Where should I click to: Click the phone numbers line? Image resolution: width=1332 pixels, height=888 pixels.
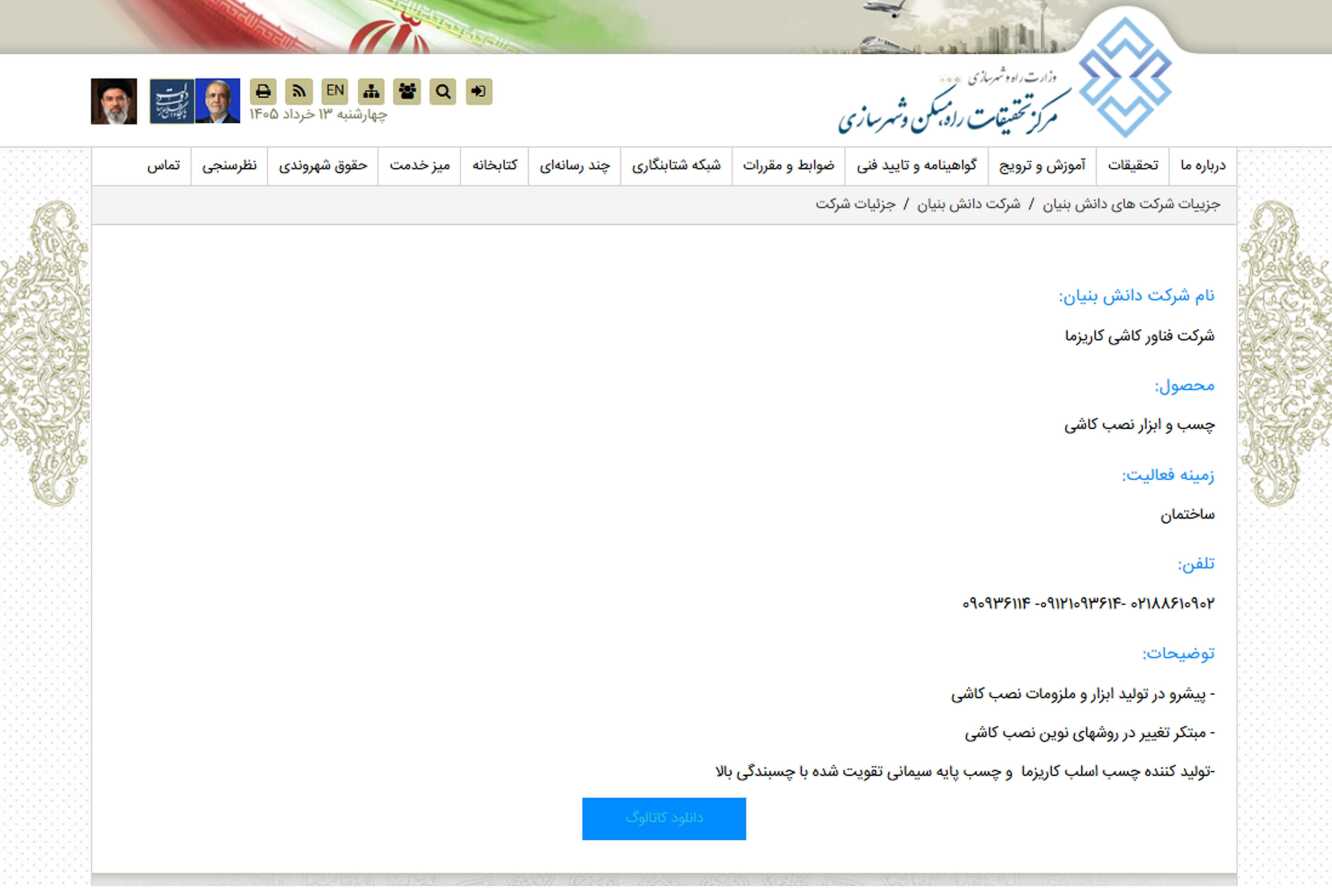1089,603
